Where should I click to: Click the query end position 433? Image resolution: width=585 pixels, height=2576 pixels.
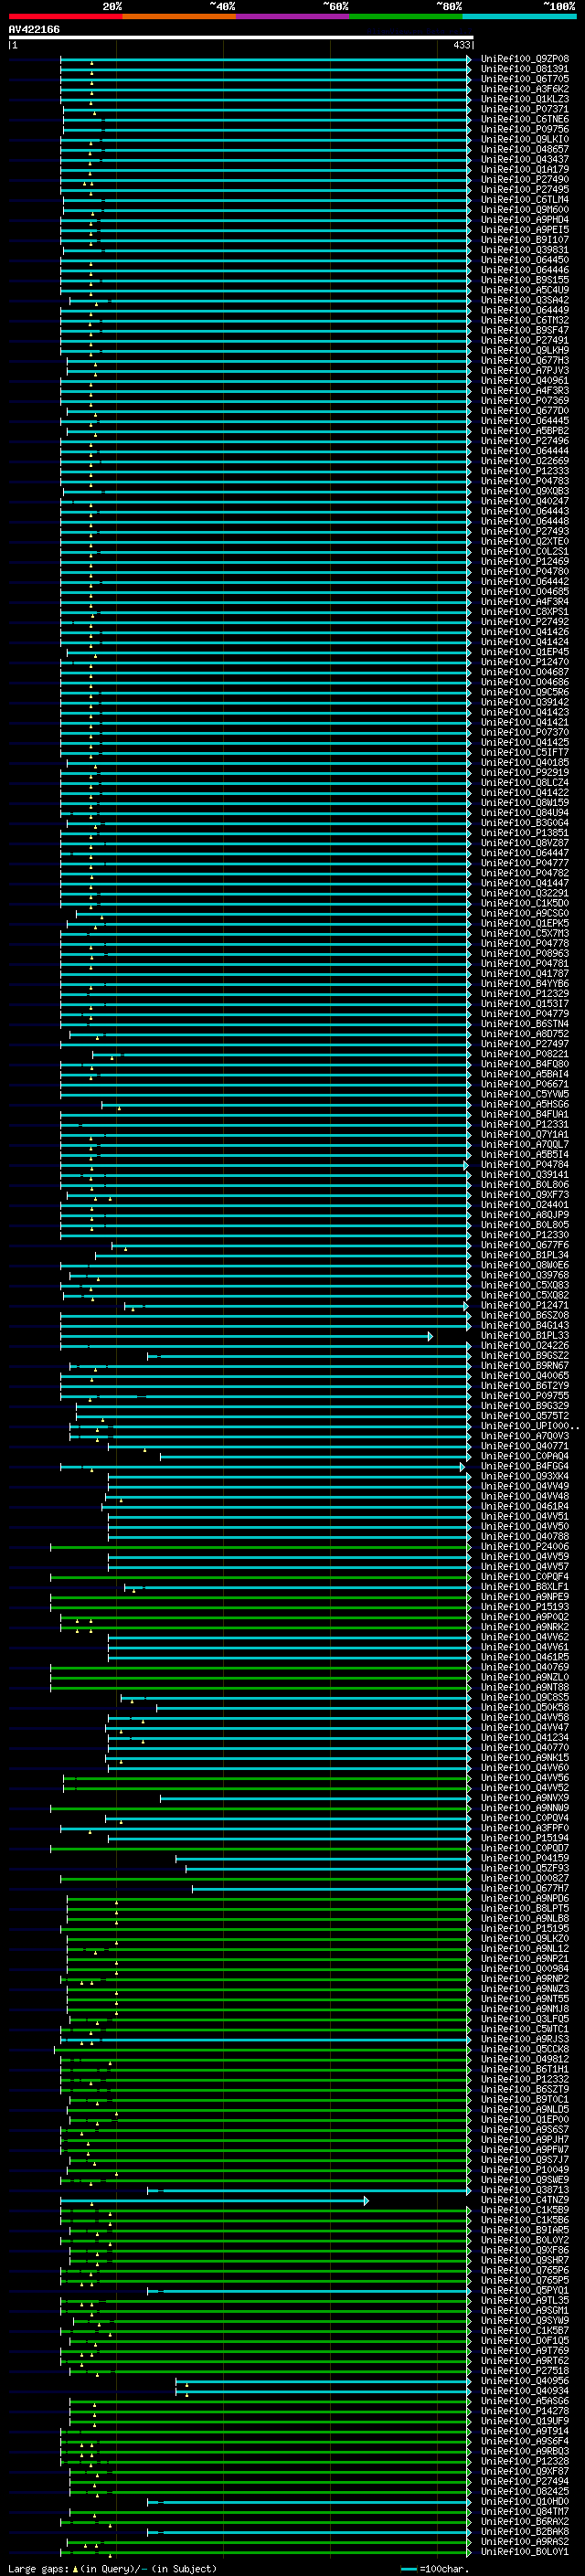pos(461,45)
